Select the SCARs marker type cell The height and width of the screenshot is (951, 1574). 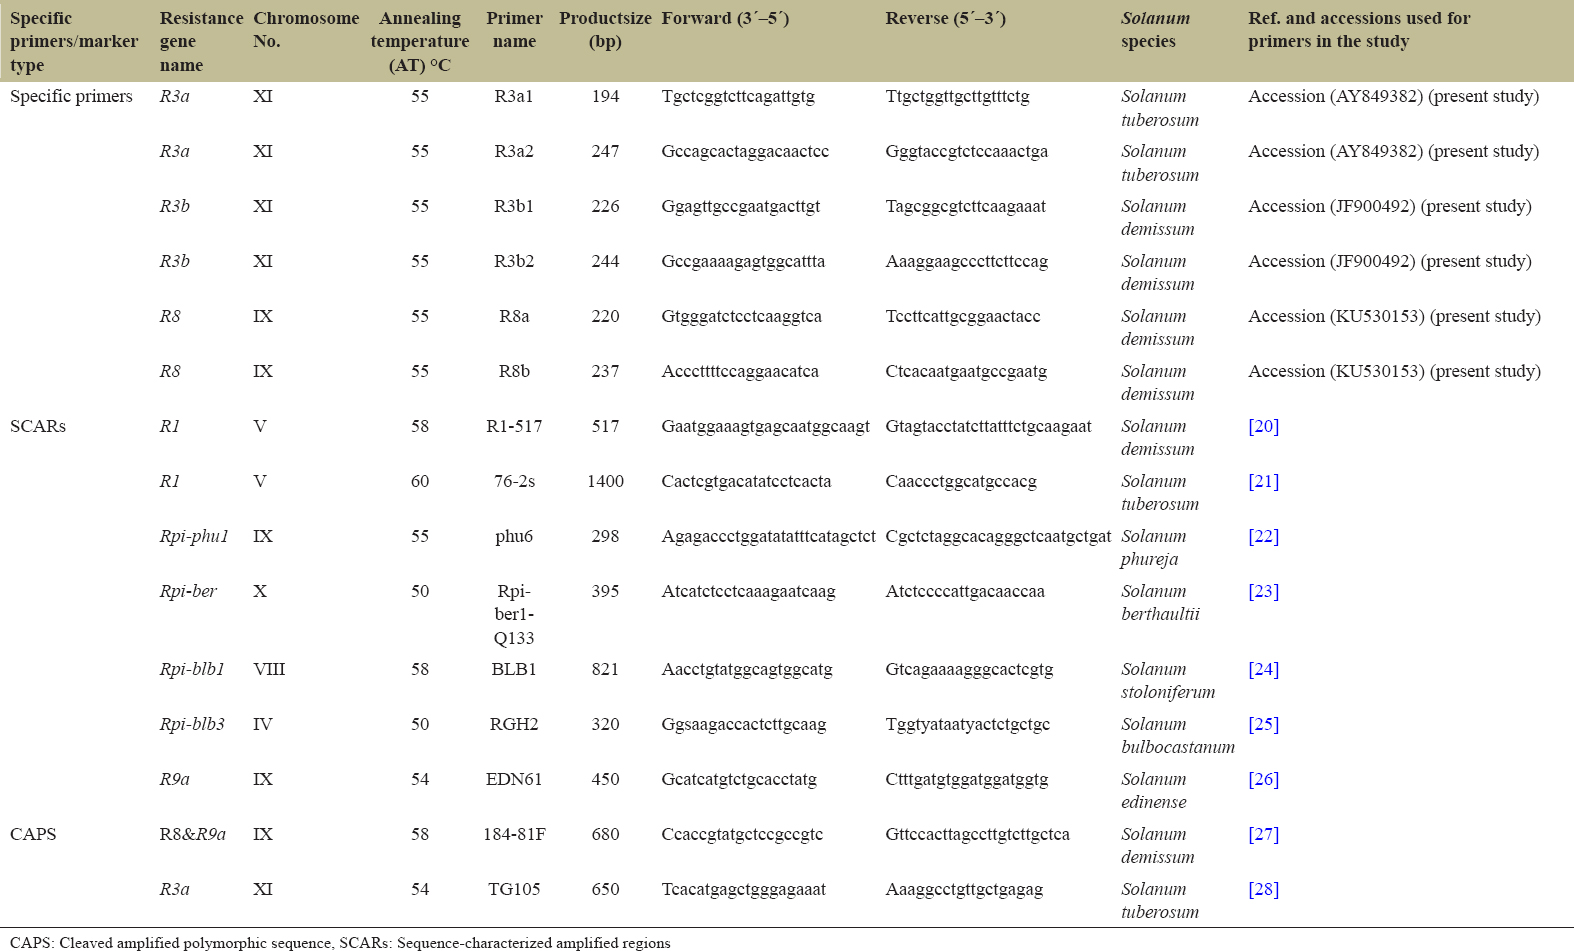click(38, 426)
